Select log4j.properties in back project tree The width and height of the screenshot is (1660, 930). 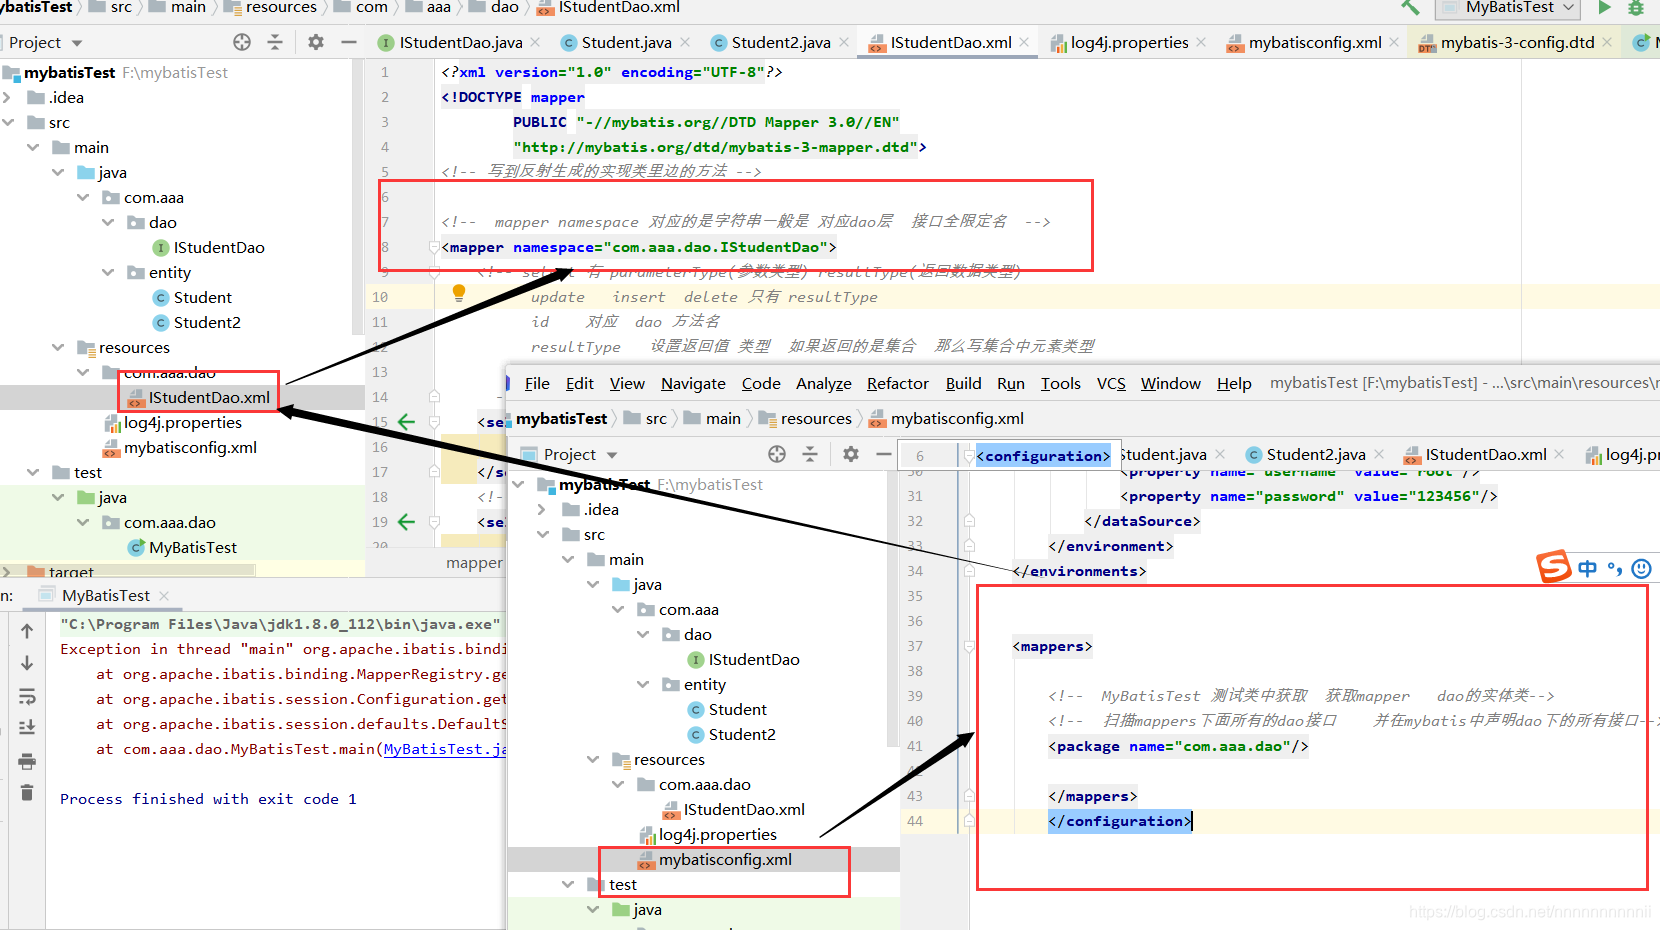[182, 422]
